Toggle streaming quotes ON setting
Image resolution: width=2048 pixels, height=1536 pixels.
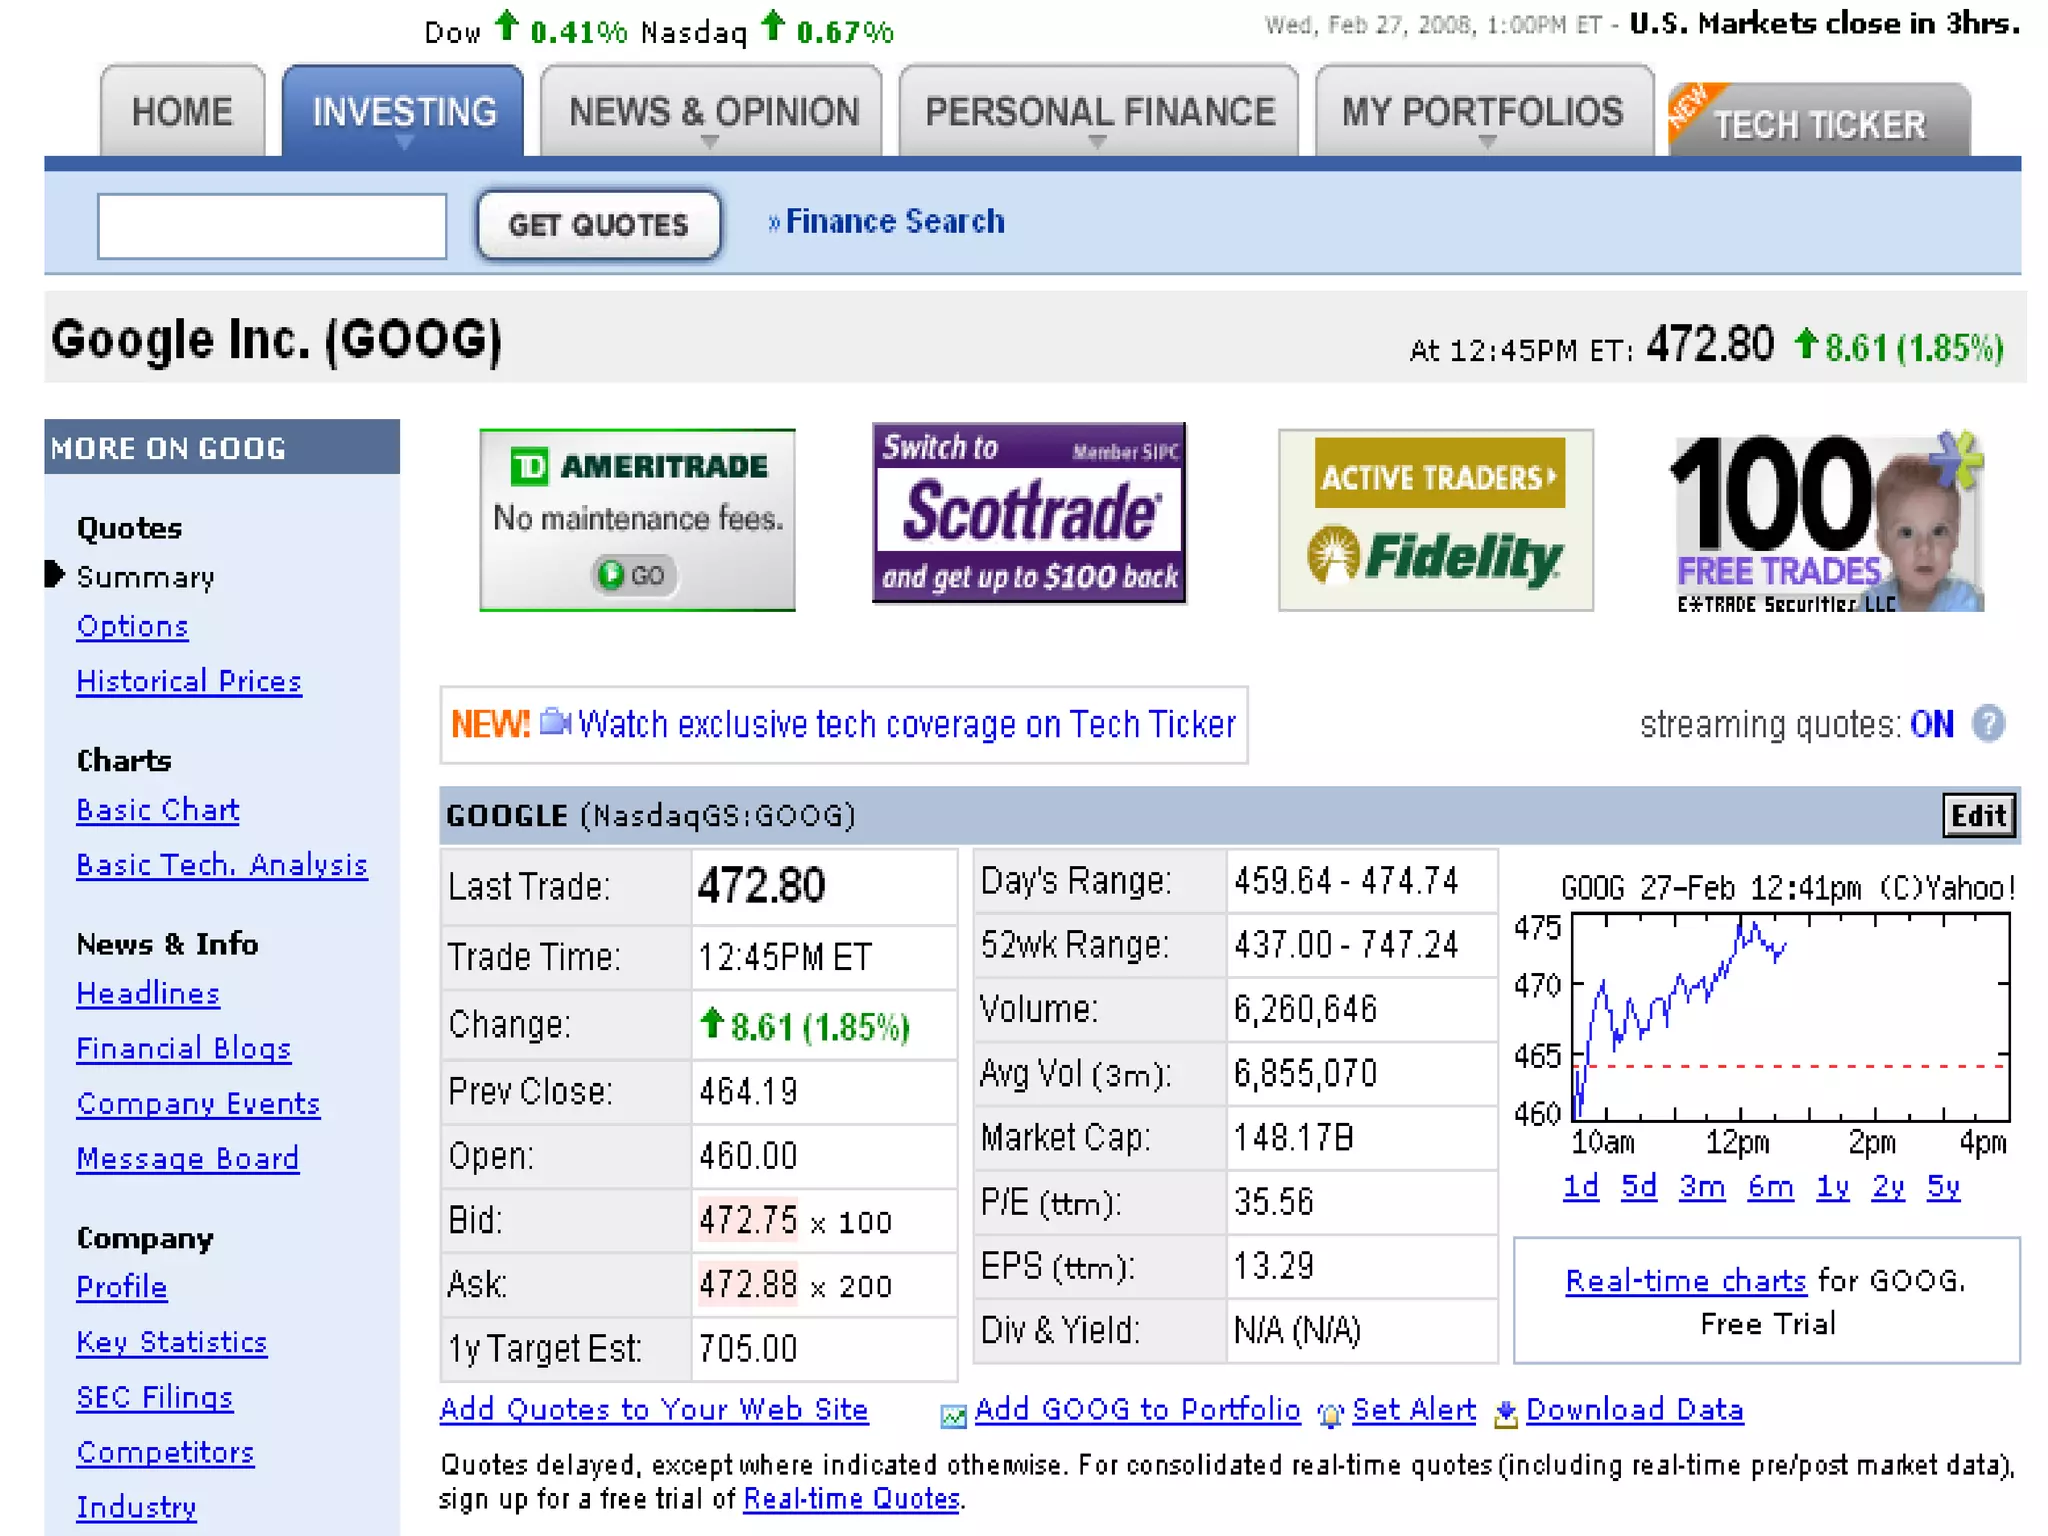(1931, 724)
